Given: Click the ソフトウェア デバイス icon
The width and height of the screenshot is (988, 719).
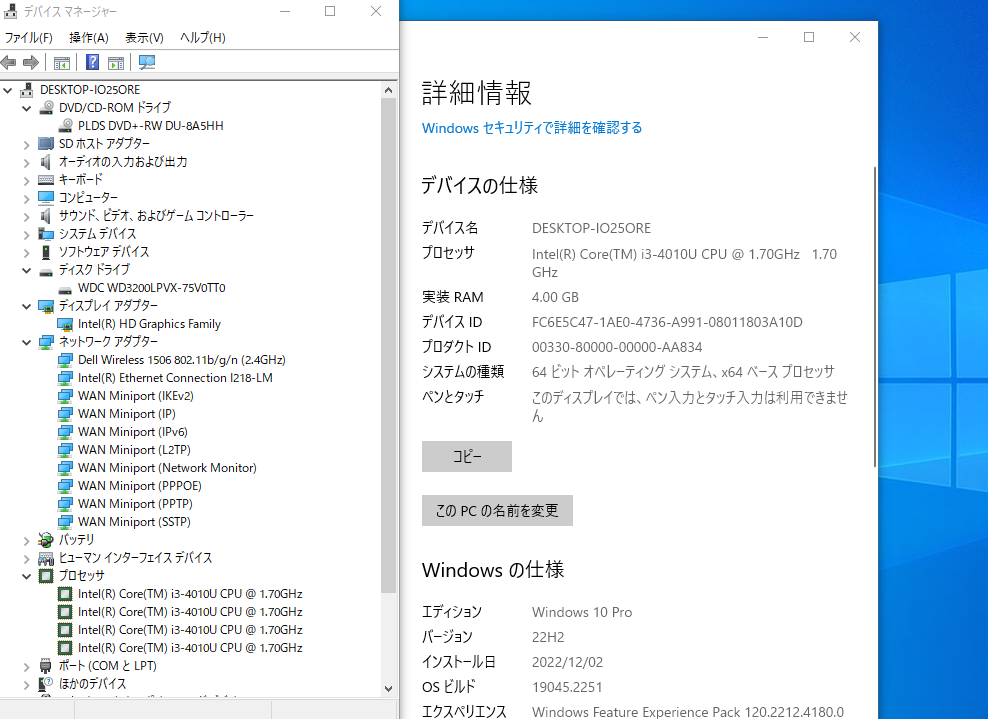Looking at the screenshot, I should [46, 252].
